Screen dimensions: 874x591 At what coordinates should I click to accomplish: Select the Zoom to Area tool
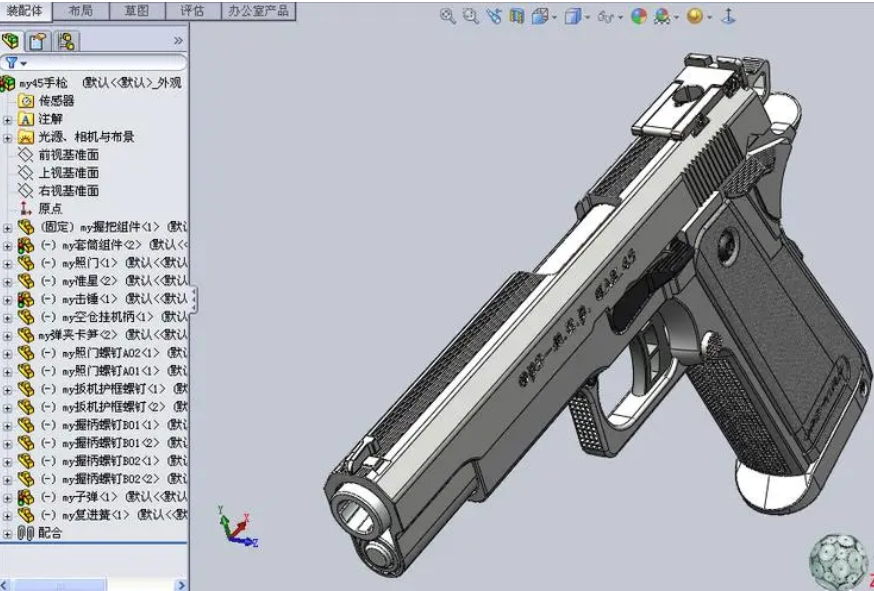(x=470, y=16)
